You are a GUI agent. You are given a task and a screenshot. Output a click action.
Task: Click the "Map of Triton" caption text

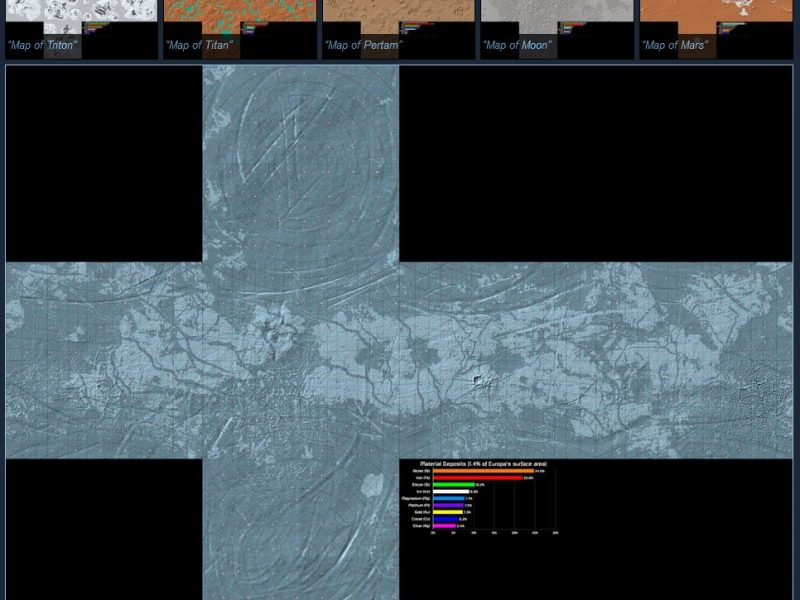[42, 46]
